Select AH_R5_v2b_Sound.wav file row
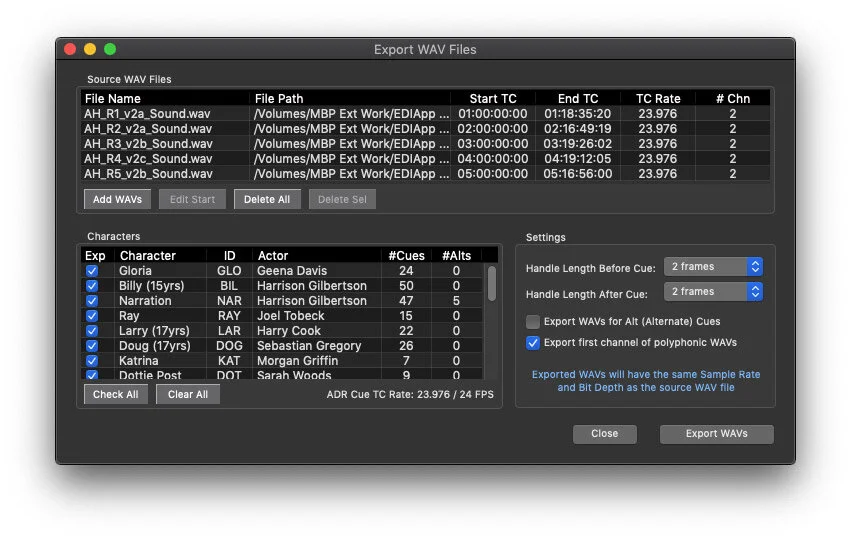This screenshot has height=538, width=851. pos(425,174)
